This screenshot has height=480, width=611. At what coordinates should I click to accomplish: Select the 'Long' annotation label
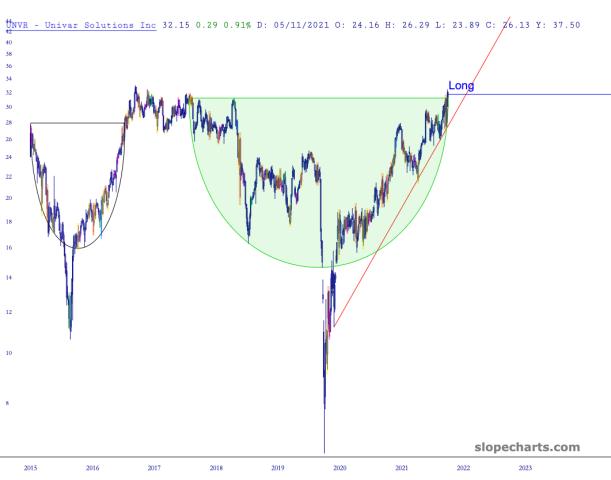tap(461, 86)
